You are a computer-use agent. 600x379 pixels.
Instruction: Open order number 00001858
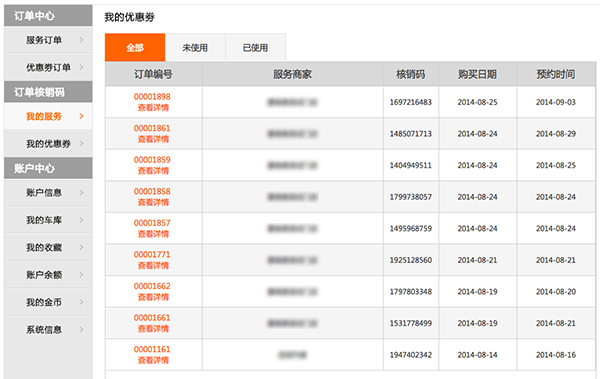tap(152, 191)
